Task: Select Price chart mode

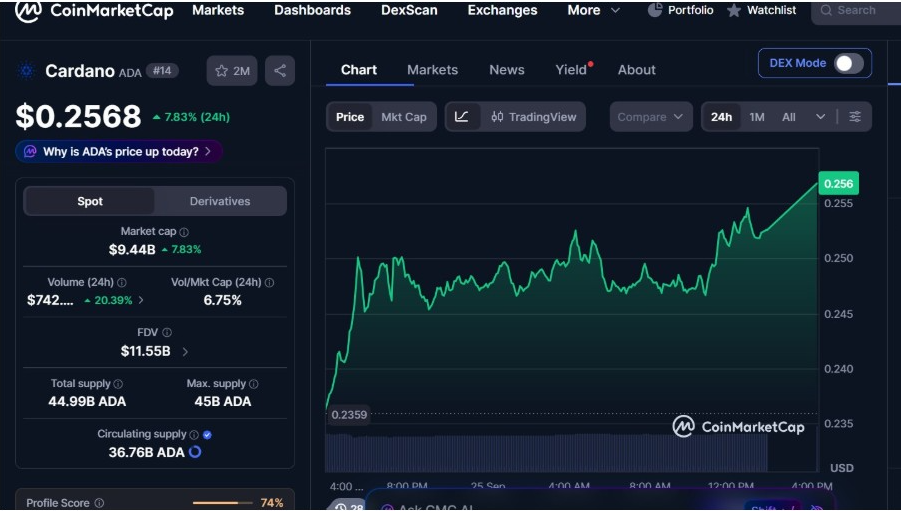Action: click(x=349, y=117)
